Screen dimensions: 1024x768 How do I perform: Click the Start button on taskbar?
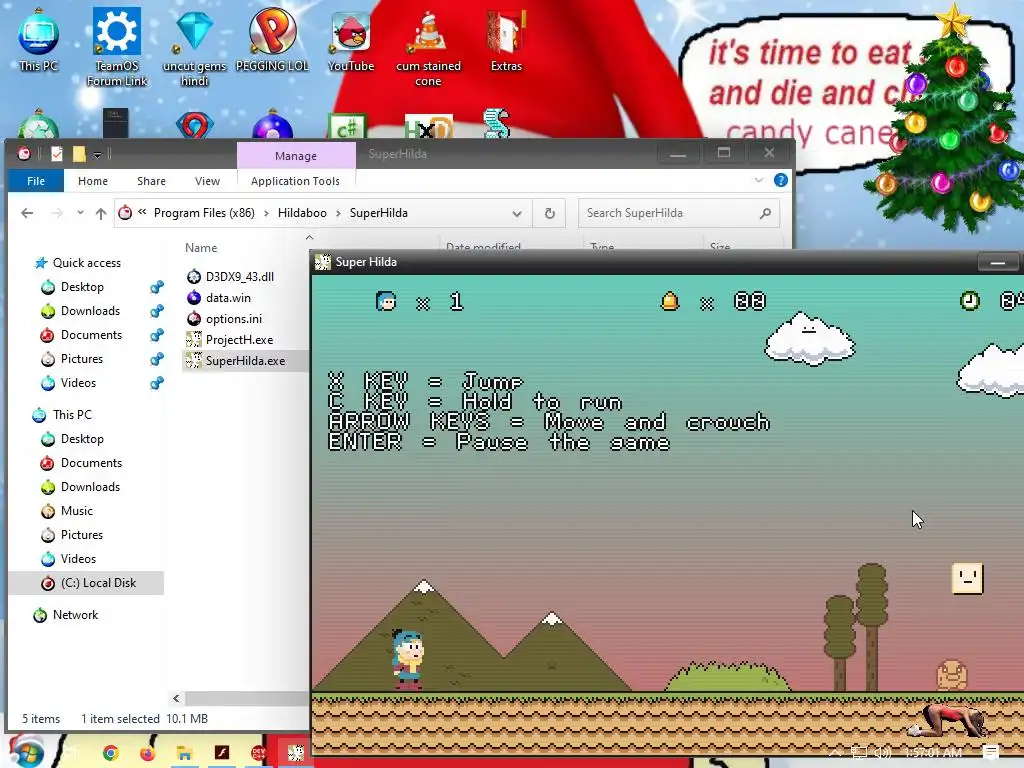(25, 751)
